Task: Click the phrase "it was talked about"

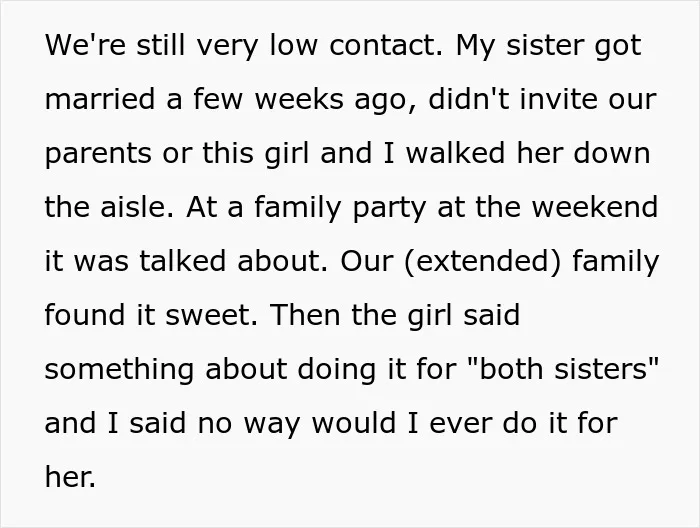Action: (x=187, y=261)
